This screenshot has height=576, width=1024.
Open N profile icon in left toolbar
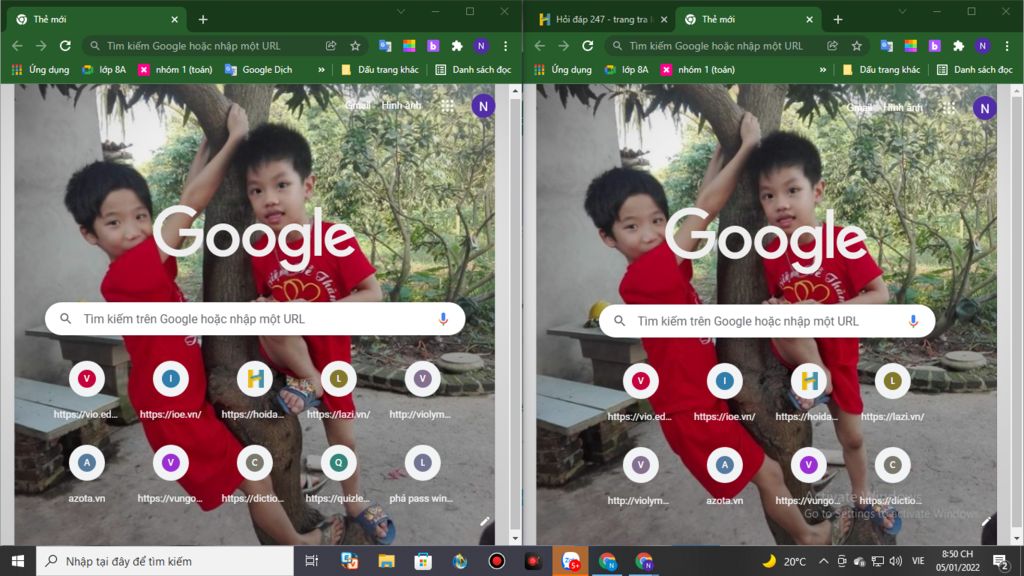pos(481,46)
